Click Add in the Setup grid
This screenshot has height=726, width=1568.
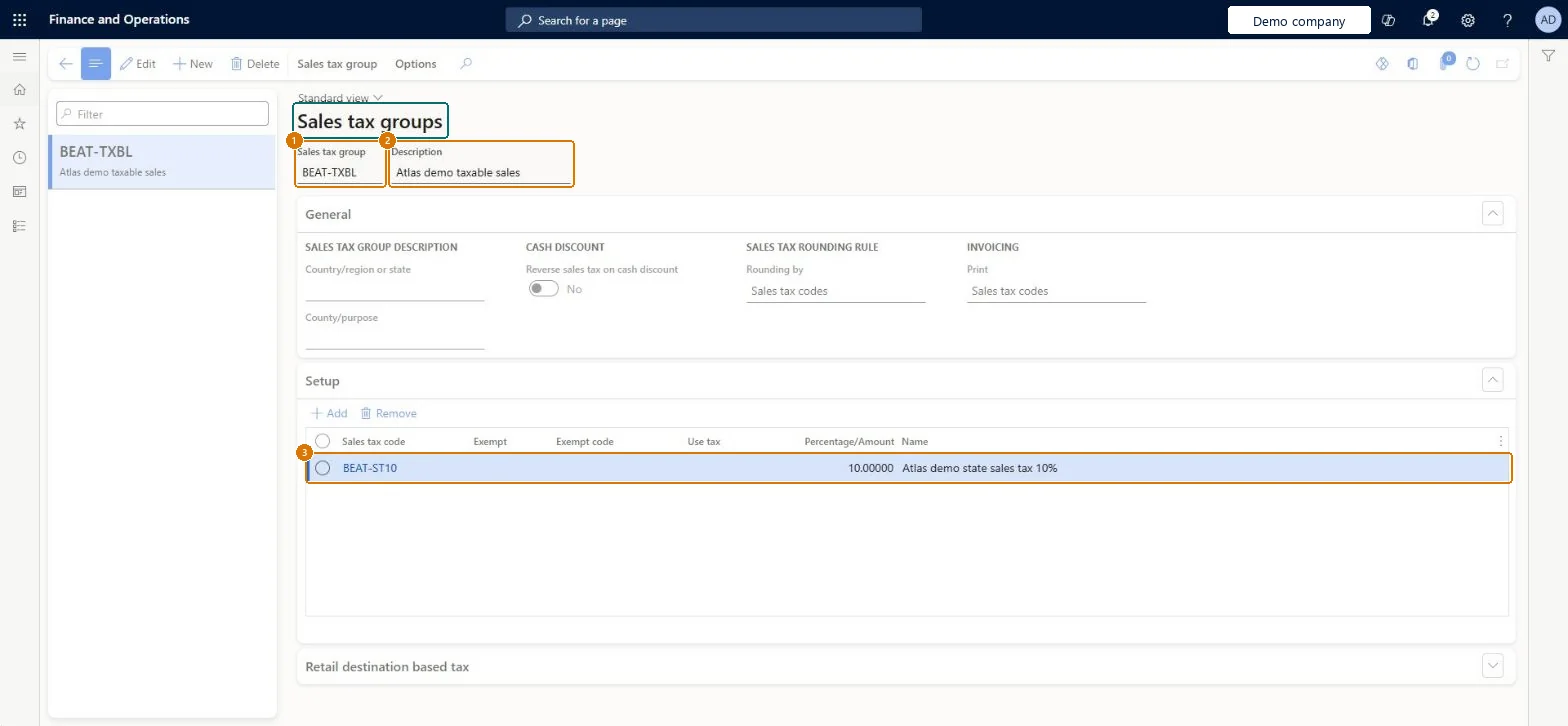tap(329, 413)
